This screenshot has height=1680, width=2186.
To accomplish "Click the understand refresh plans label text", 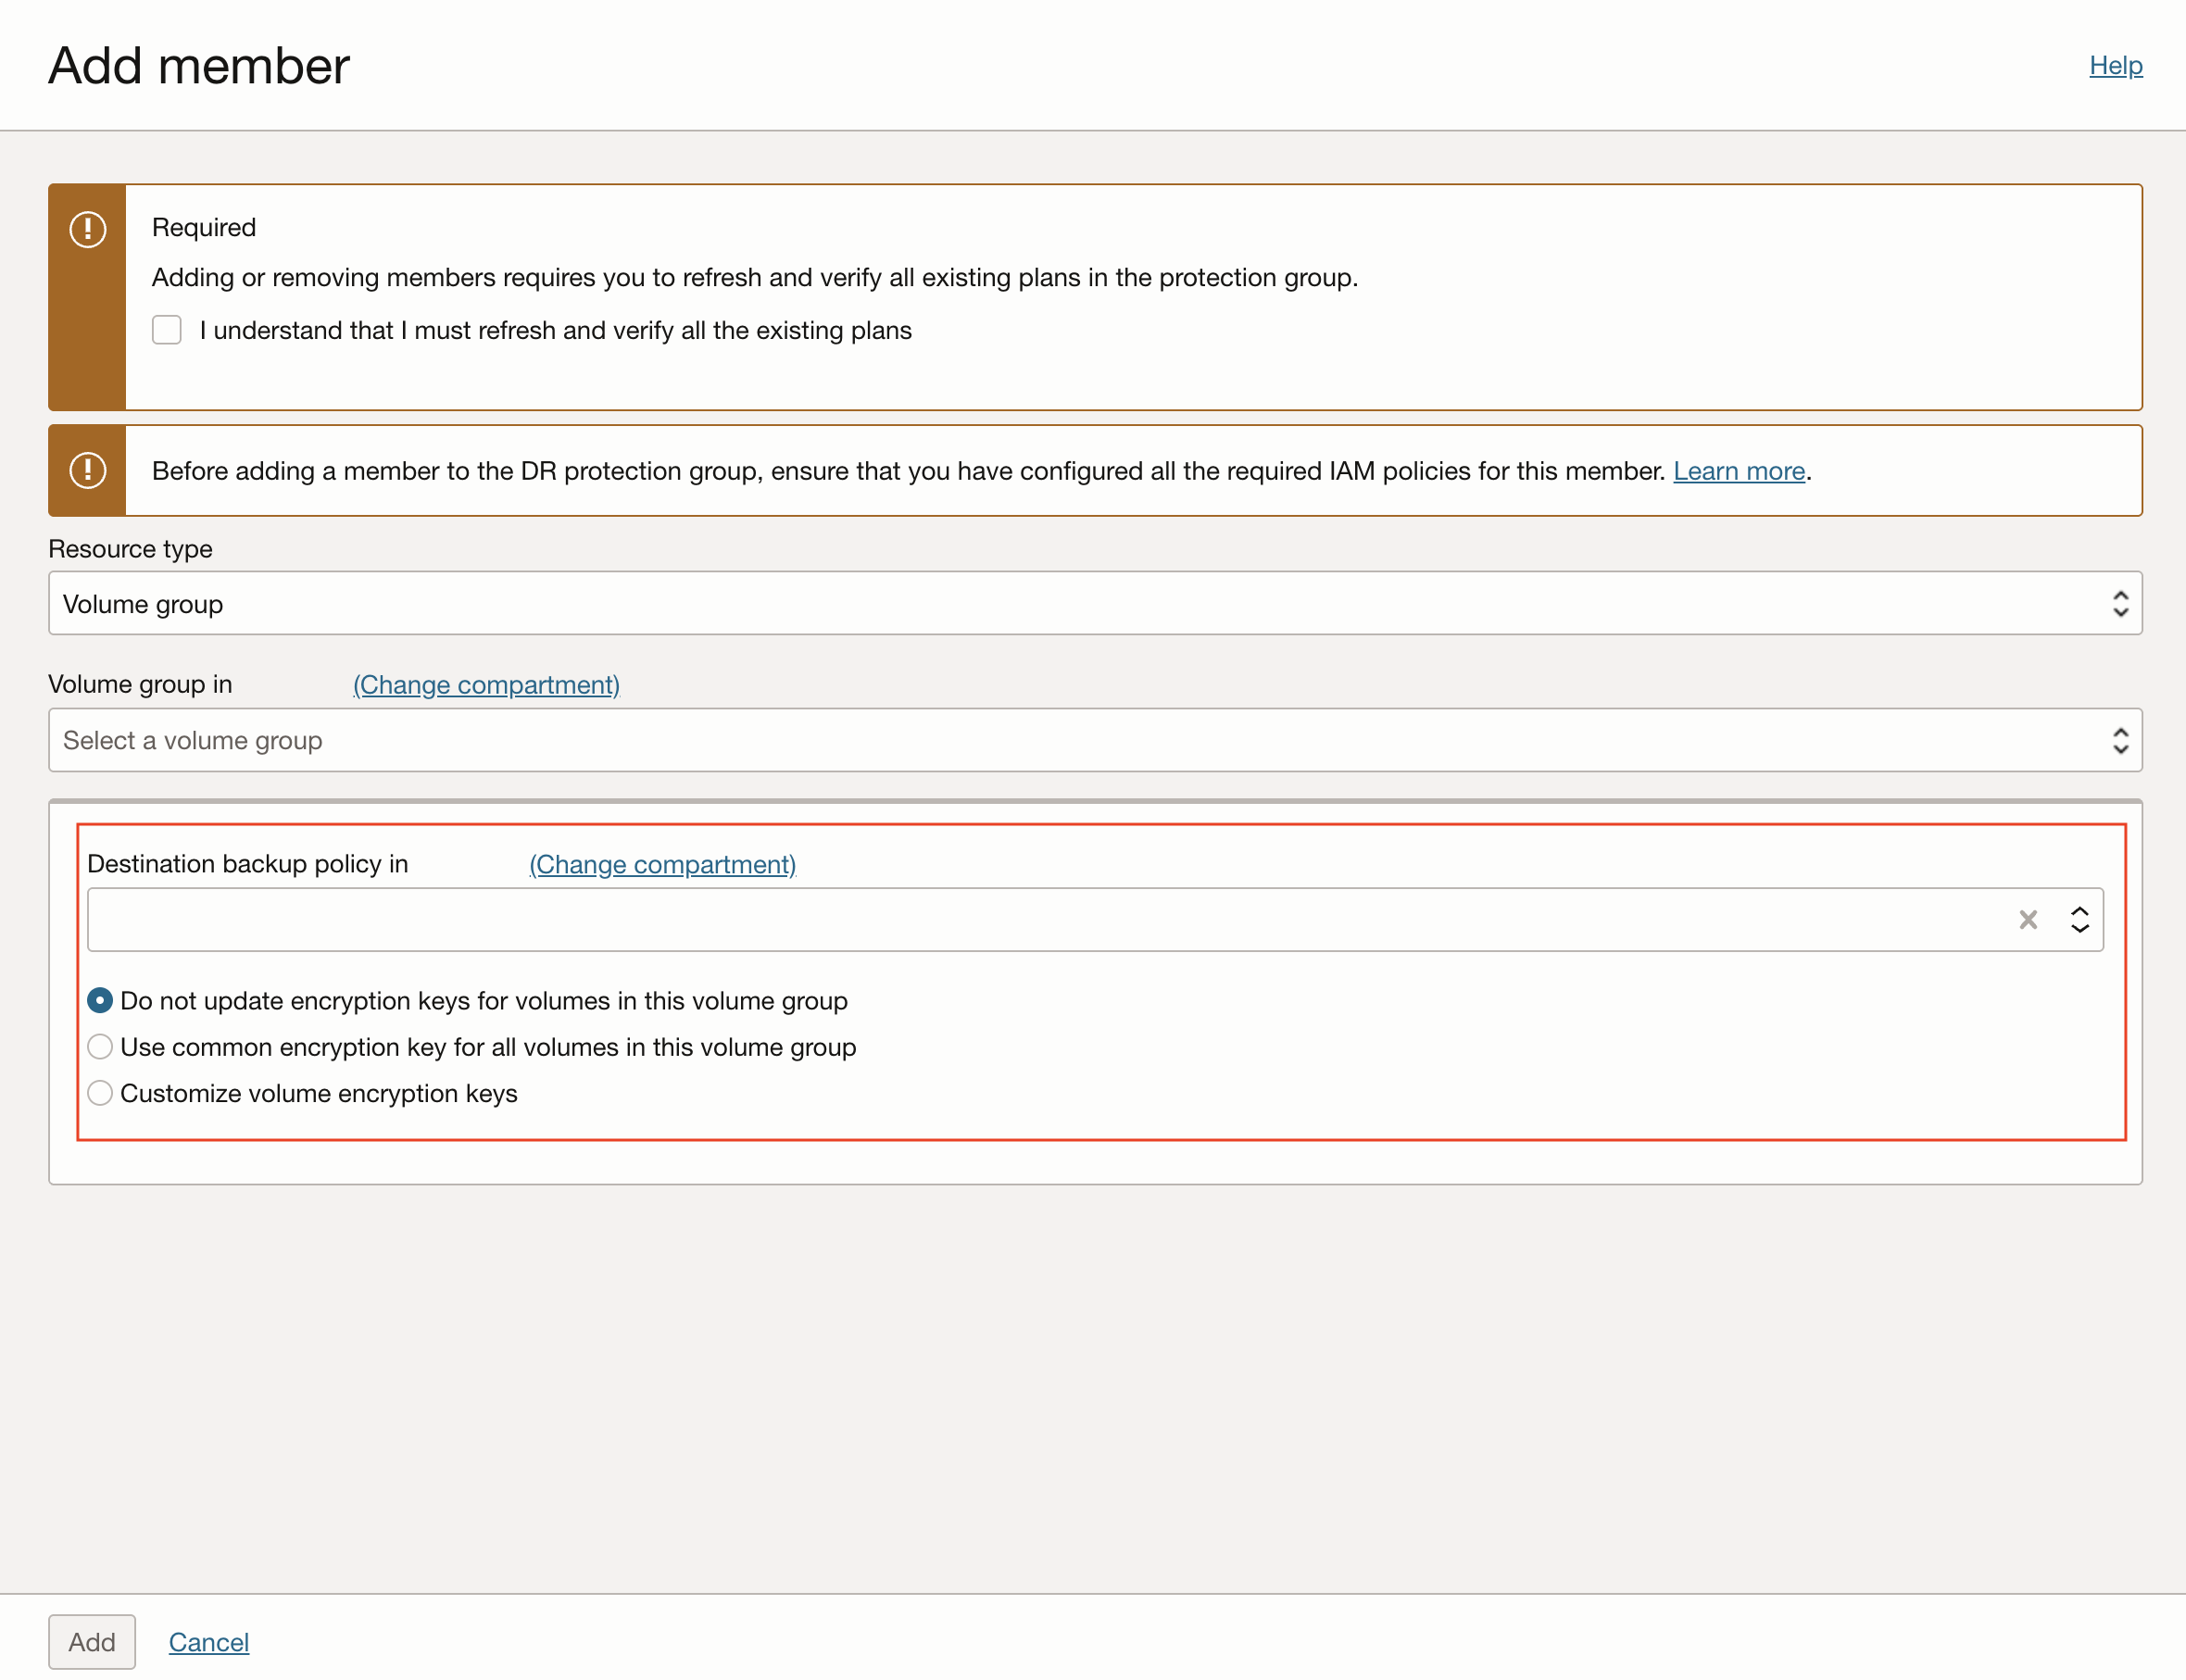I will click(x=555, y=330).
